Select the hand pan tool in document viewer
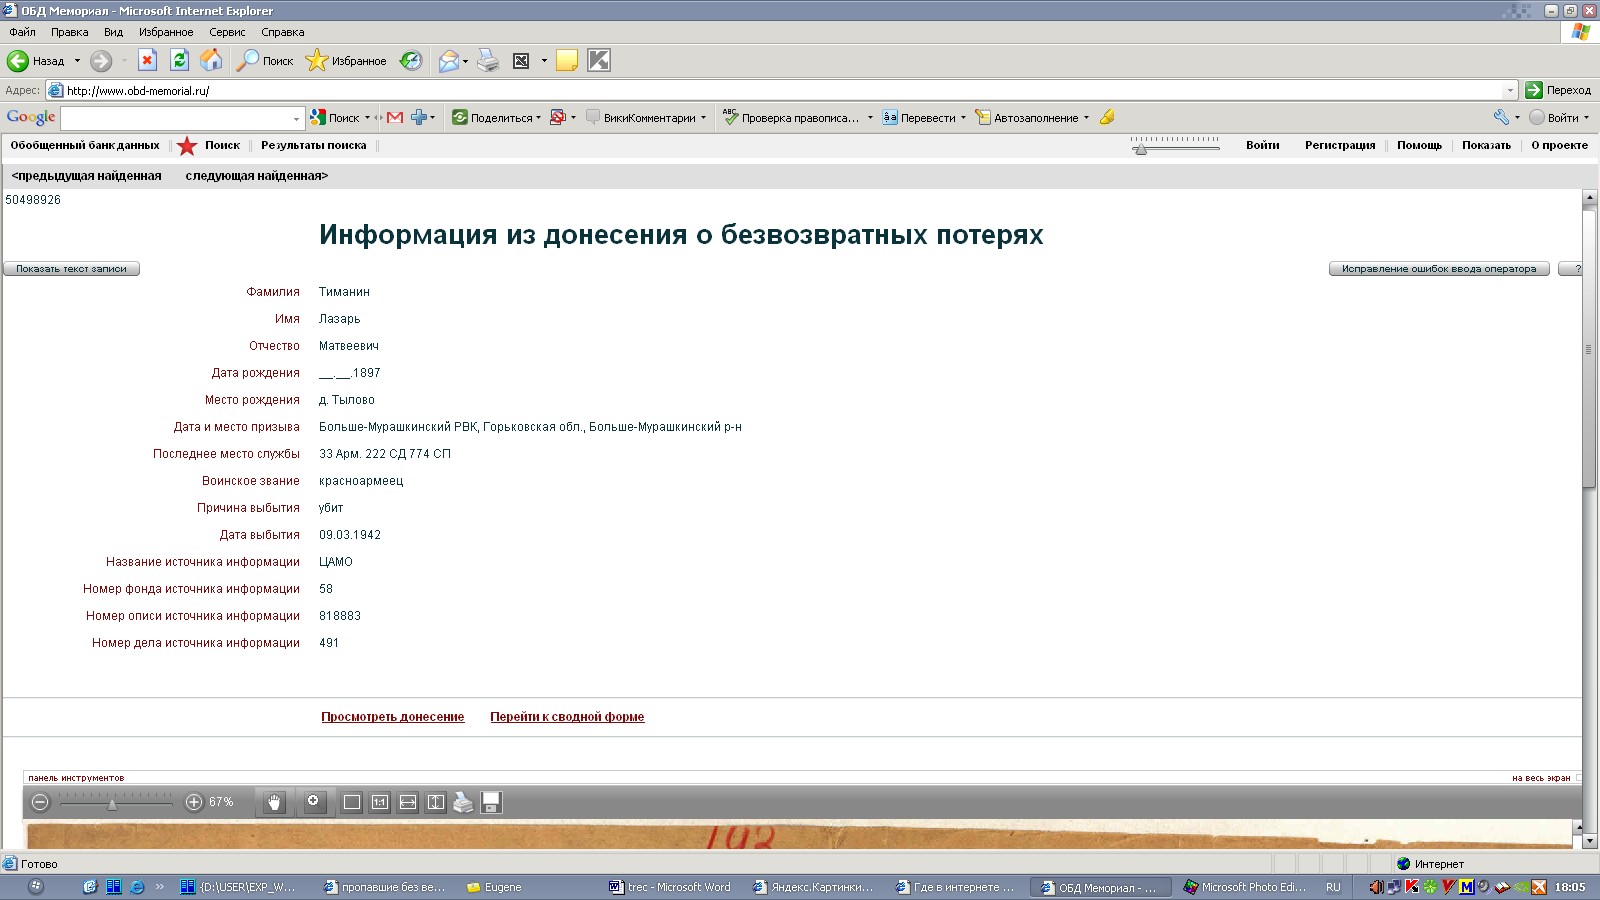The width and height of the screenshot is (1600, 900). [274, 802]
